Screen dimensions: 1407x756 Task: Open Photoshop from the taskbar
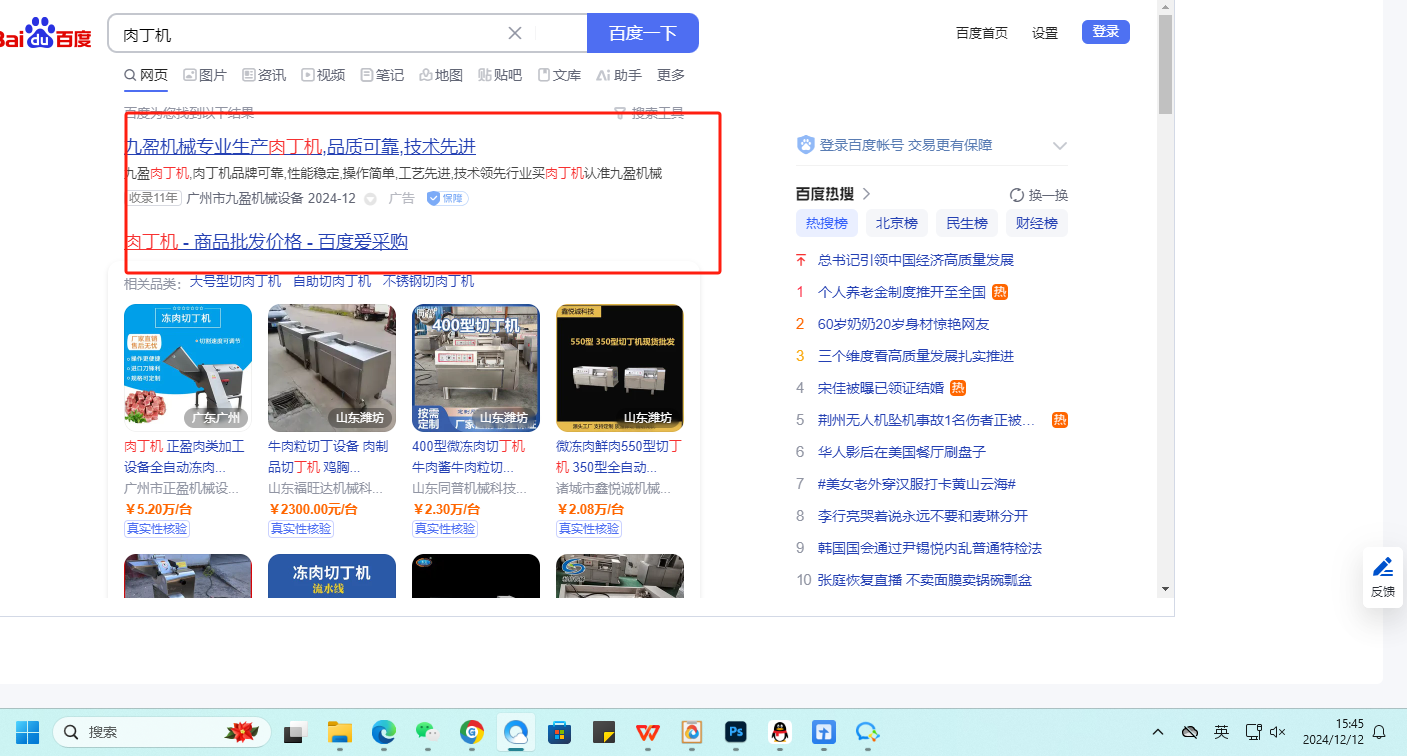click(736, 732)
